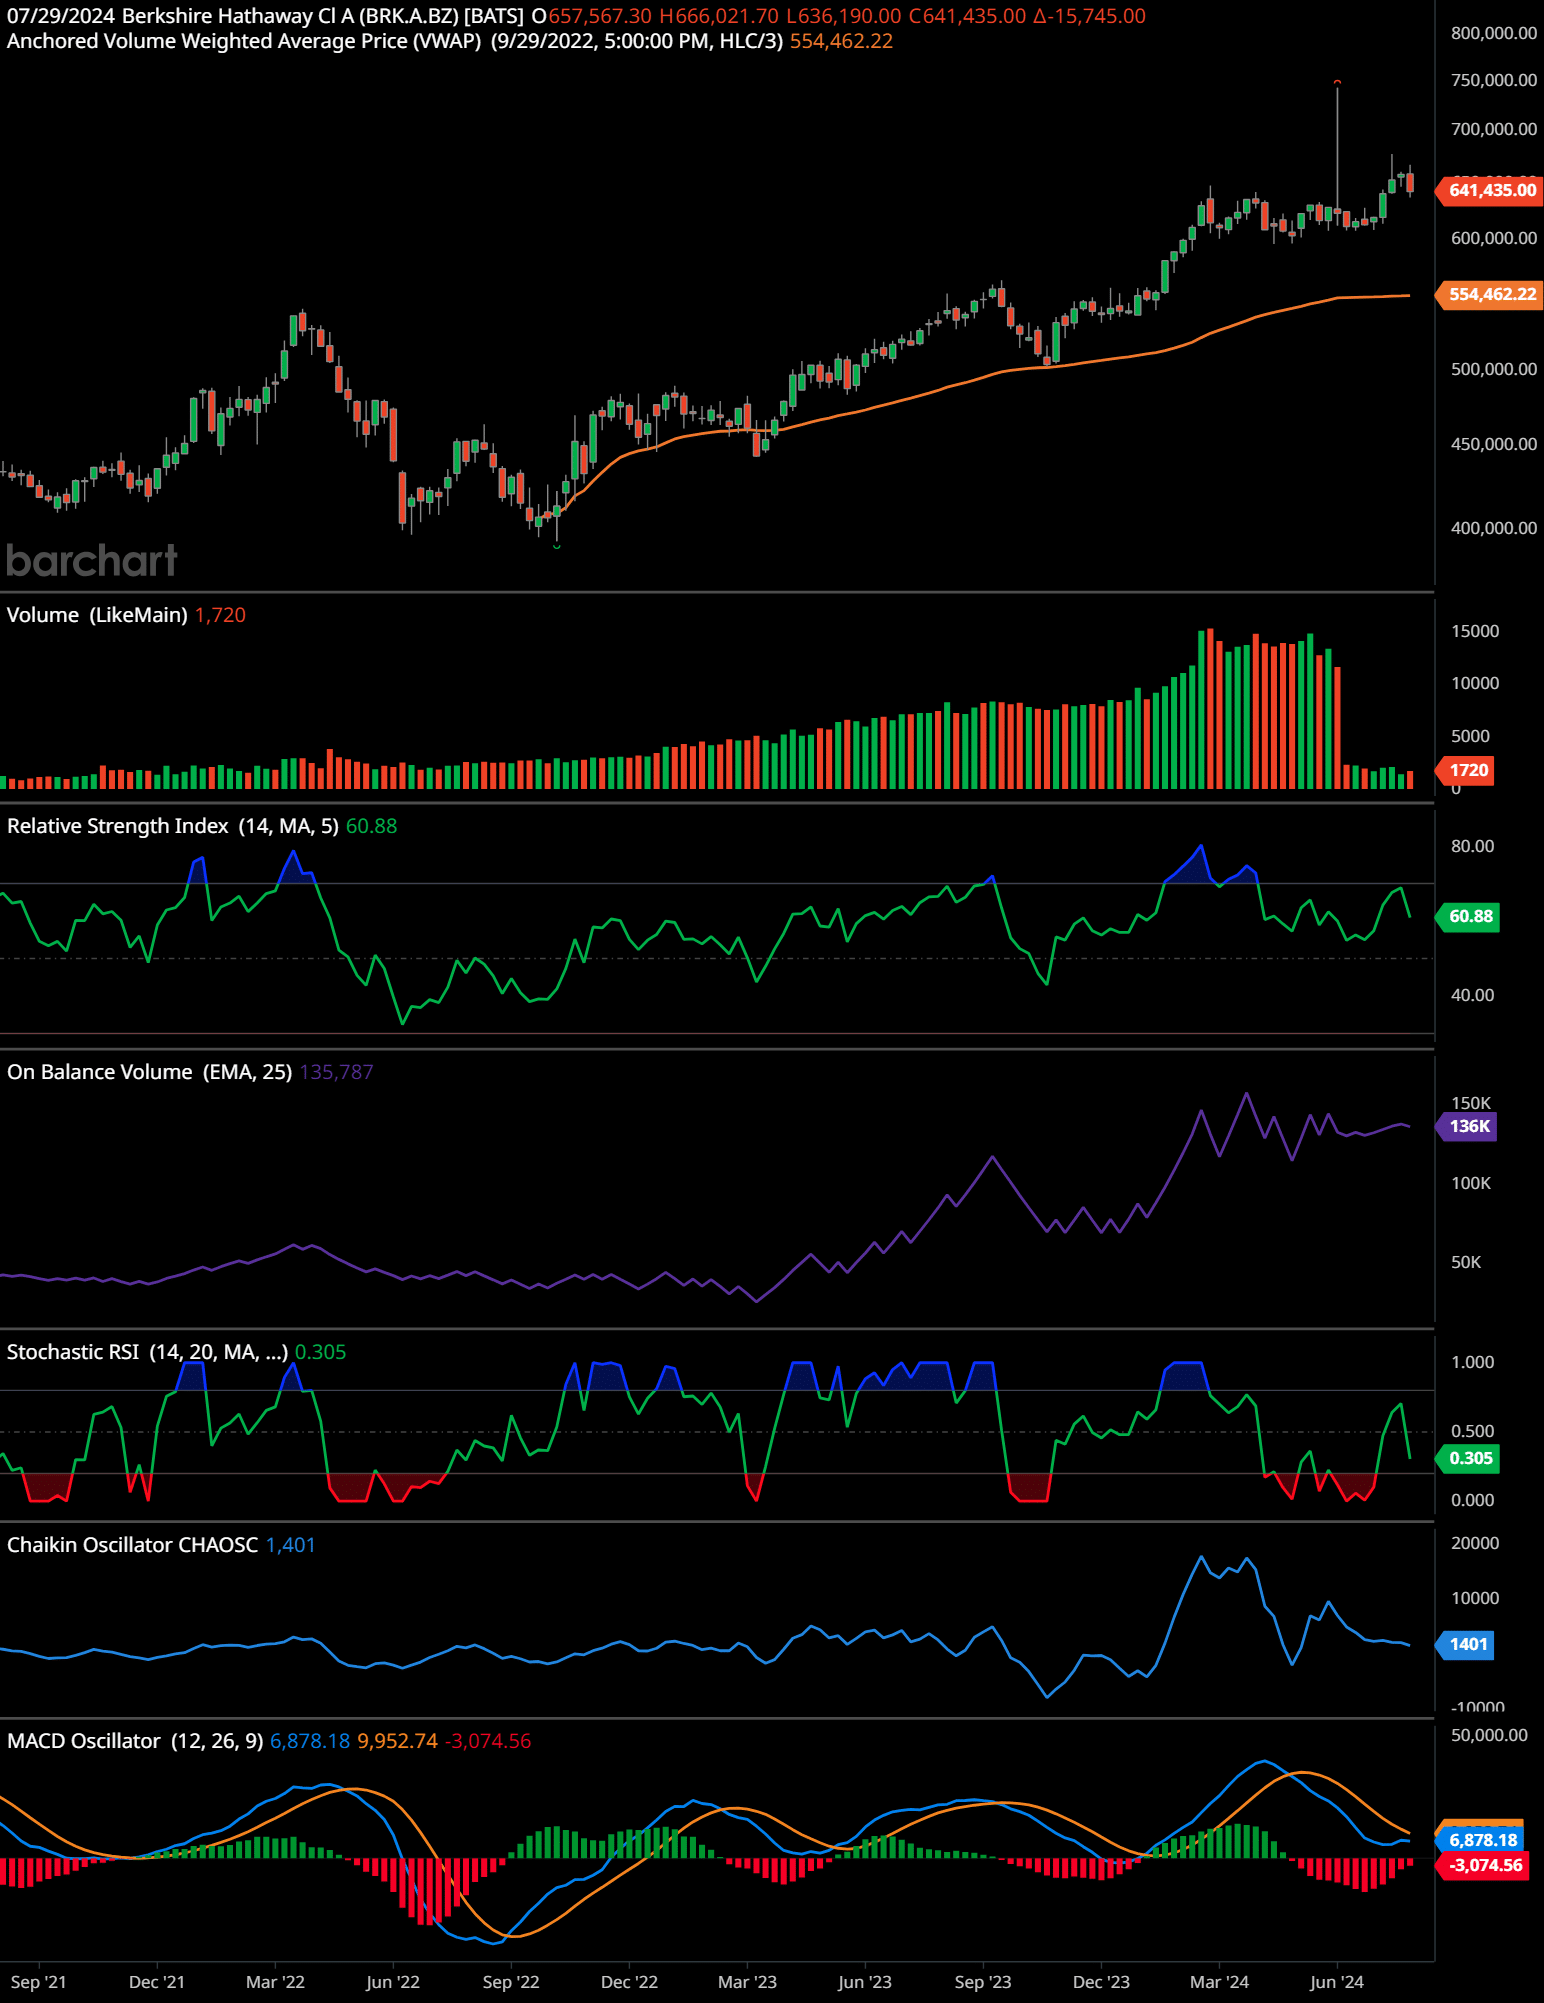Click the green low marker under October 2022 candle

click(x=557, y=546)
